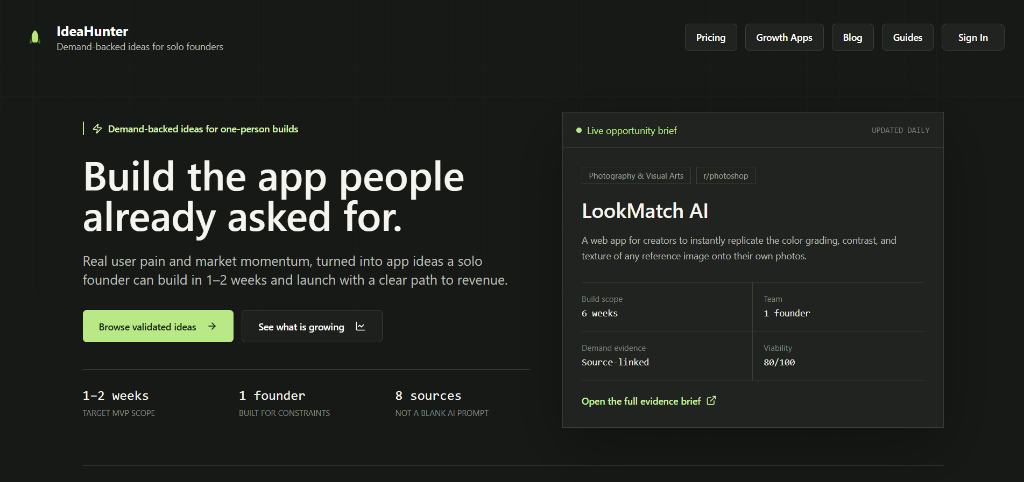Click the BUILT FOR CONSTRAINTS caption
Viewport: 1024px width, 482px height.
[x=284, y=413]
